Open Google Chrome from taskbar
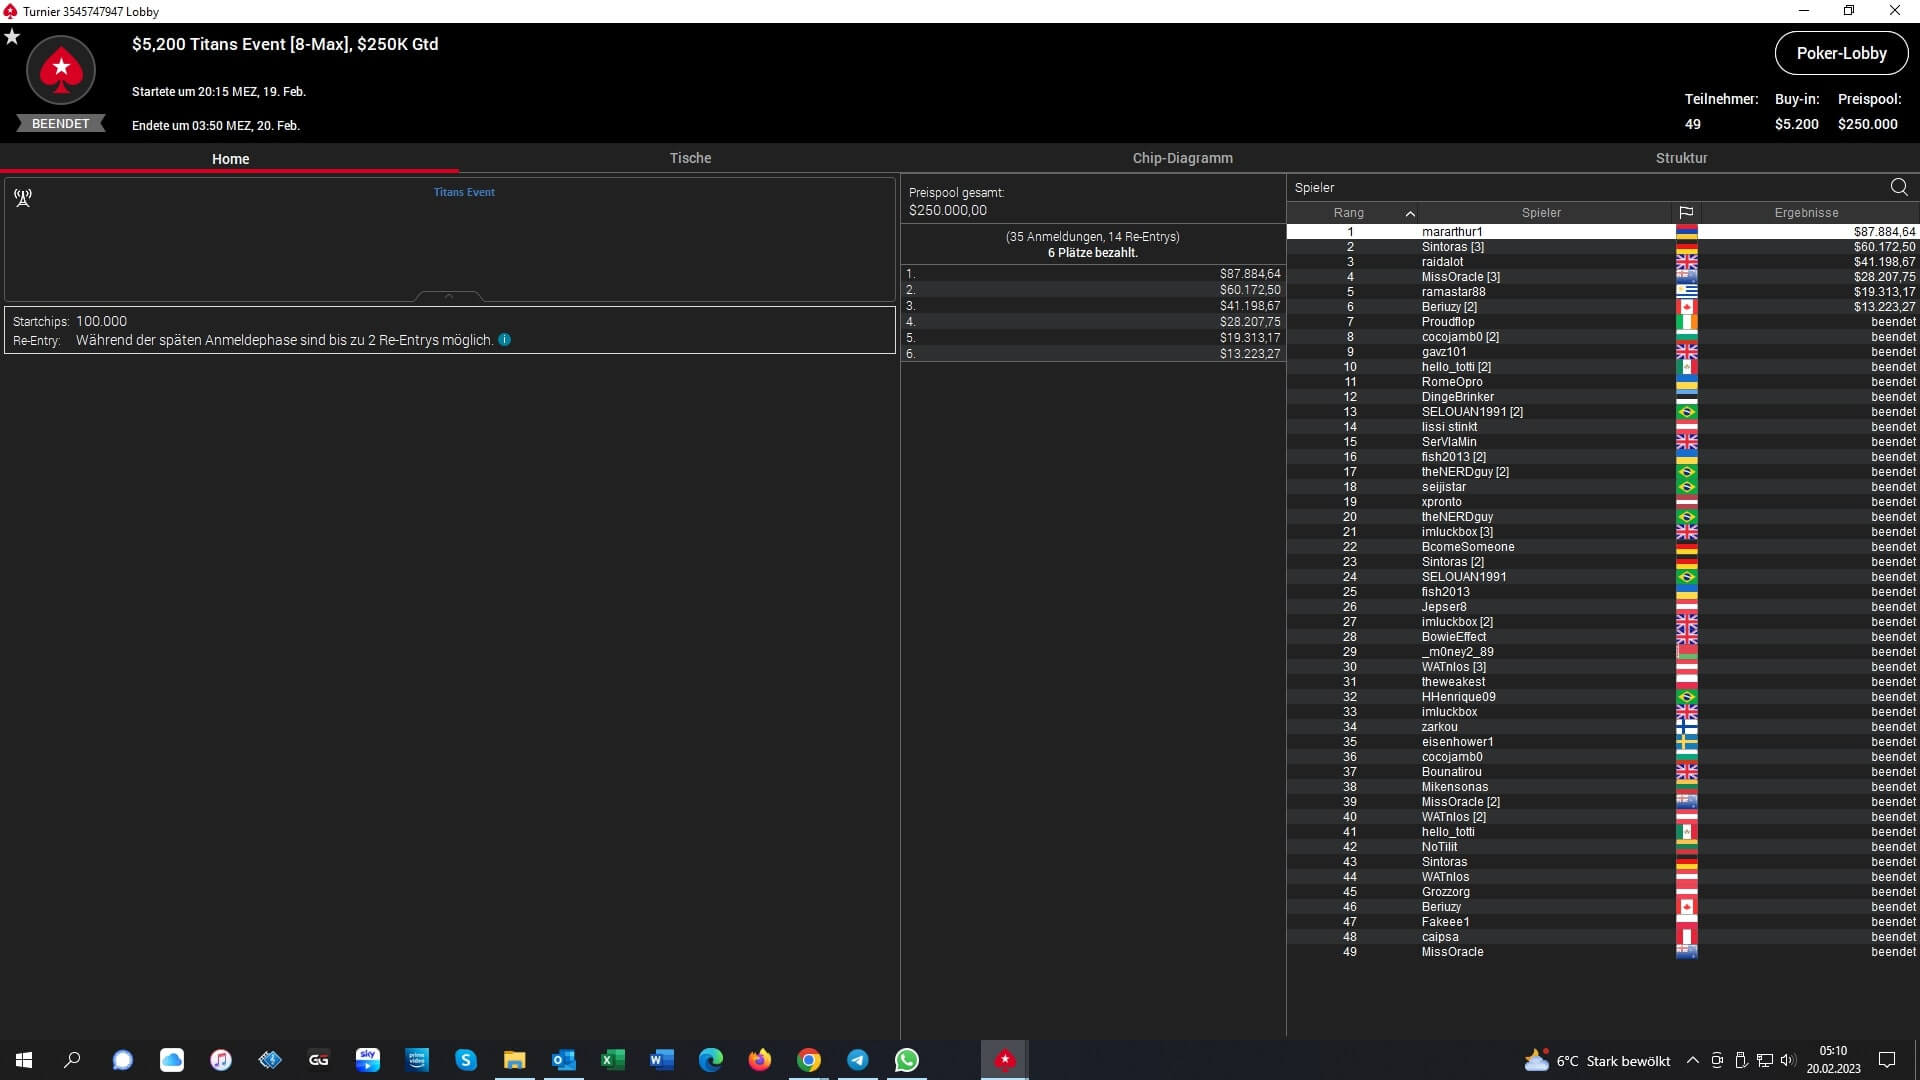The height and width of the screenshot is (1080, 1920). (x=809, y=1060)
